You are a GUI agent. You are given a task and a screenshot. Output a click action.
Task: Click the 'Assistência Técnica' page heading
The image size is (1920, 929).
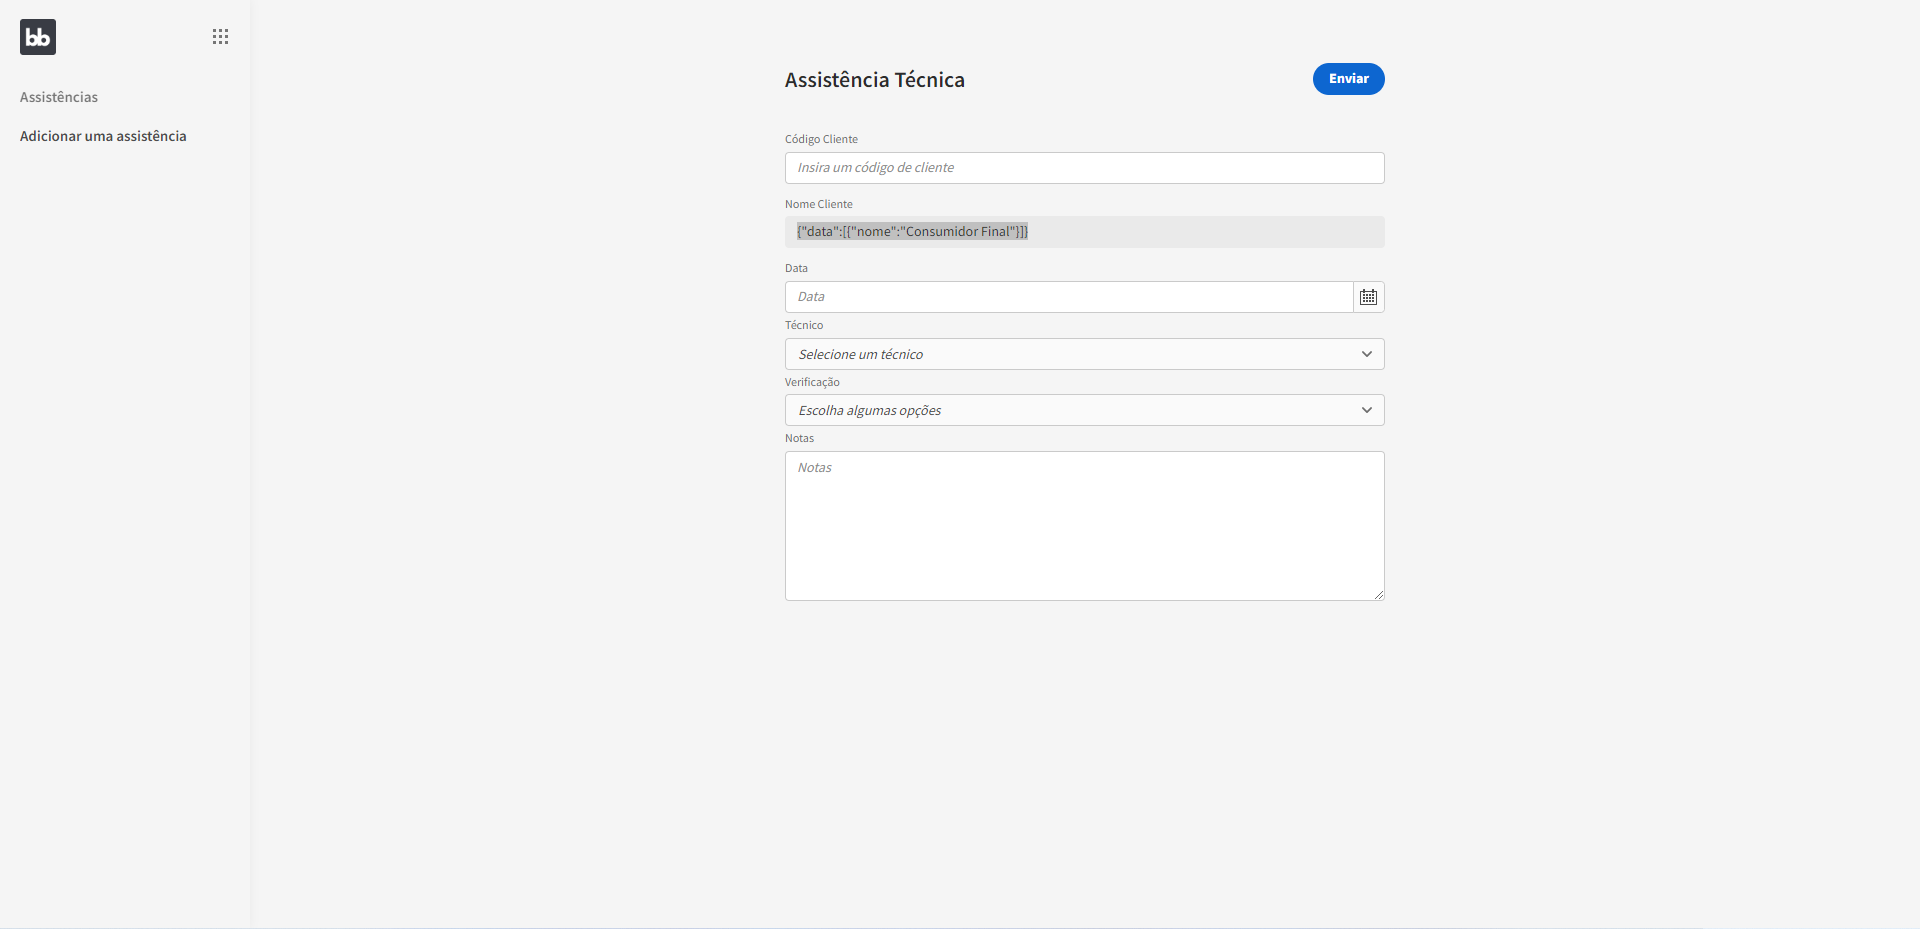pos(874,80)
